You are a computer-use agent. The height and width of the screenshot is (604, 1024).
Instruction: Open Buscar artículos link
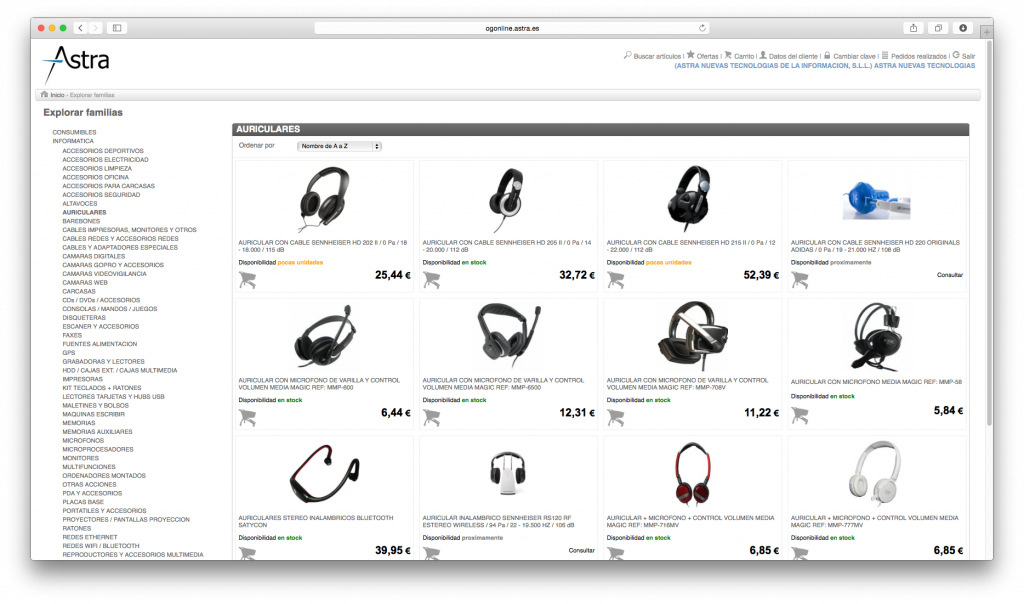(657, 57)
